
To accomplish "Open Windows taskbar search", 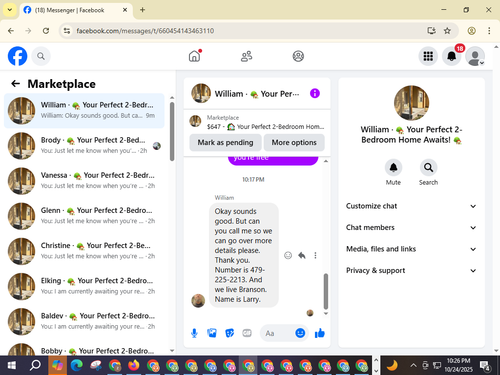I will point(35,365).
